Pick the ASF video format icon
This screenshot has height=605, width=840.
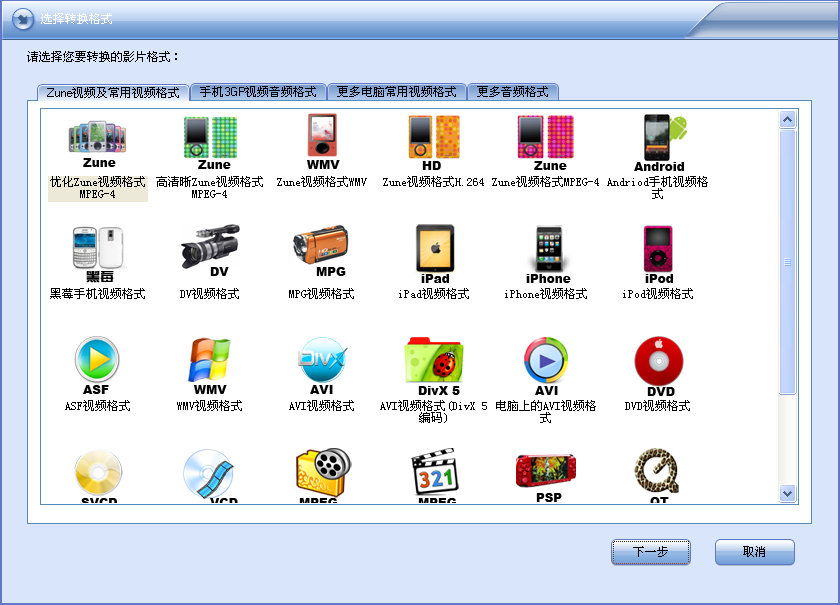(96, 367)
